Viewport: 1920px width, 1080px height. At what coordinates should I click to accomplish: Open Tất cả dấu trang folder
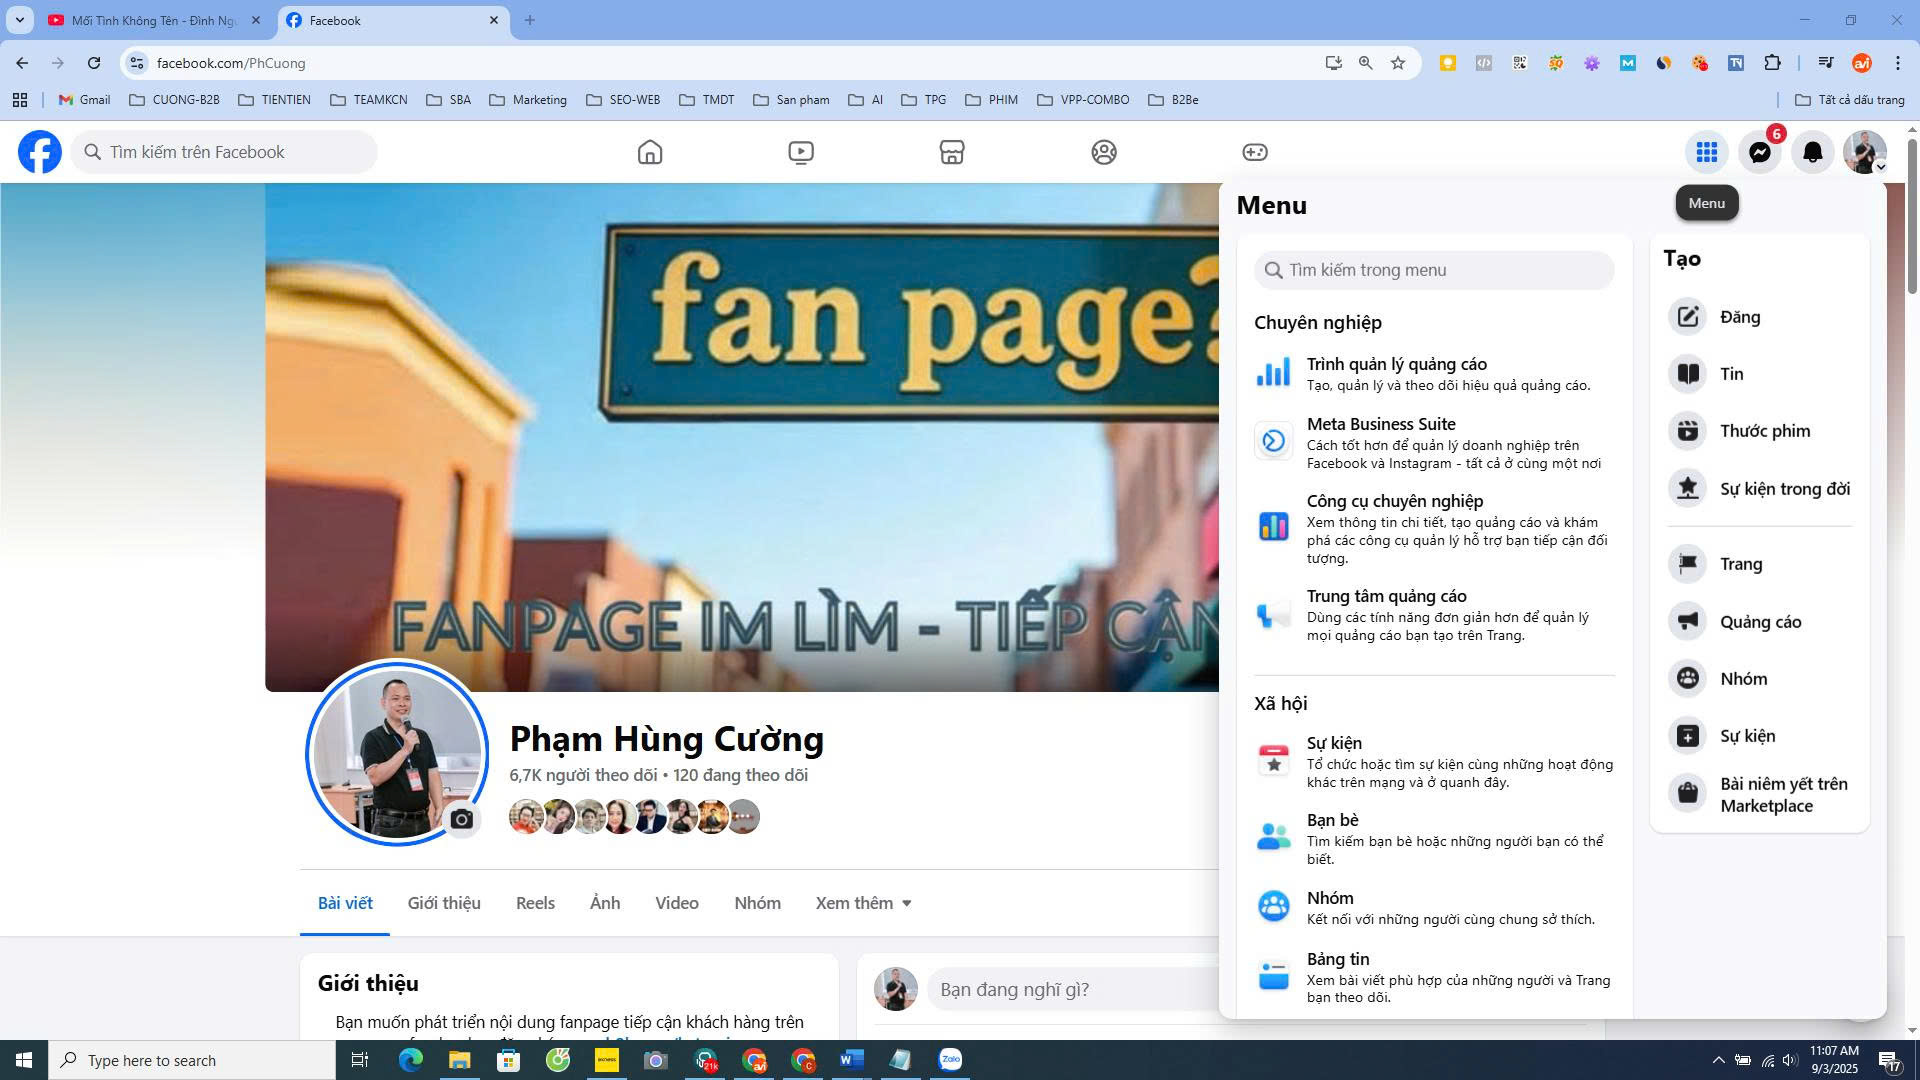pos(1850,100)
